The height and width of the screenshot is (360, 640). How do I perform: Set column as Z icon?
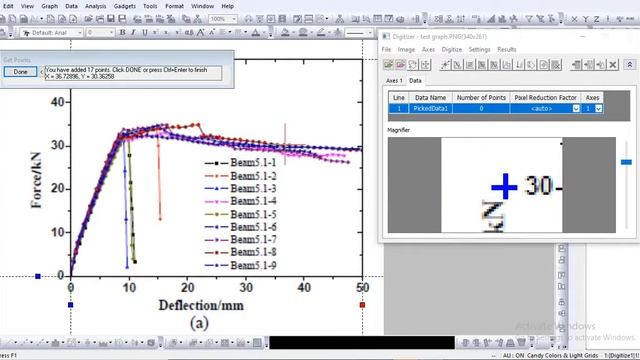596,19
